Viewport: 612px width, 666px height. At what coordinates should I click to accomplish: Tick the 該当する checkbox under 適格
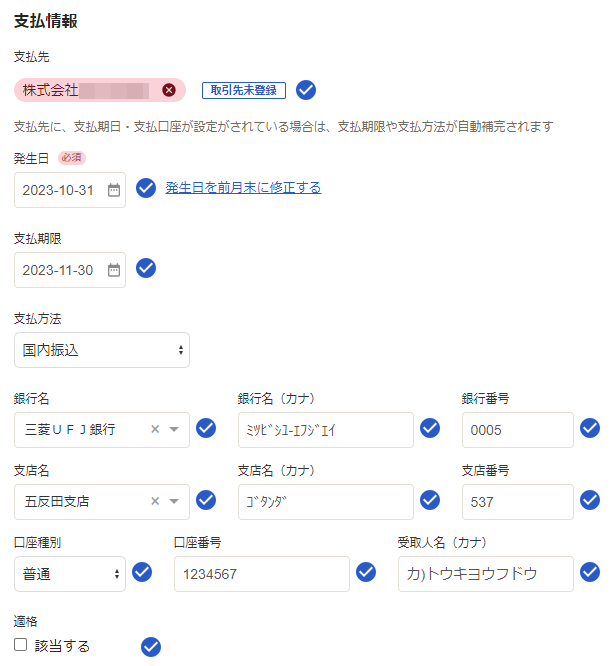click(21, 645)
